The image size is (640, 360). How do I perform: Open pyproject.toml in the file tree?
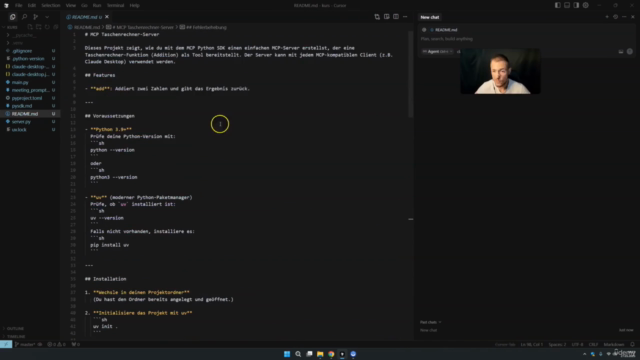(x=27, y=98)
